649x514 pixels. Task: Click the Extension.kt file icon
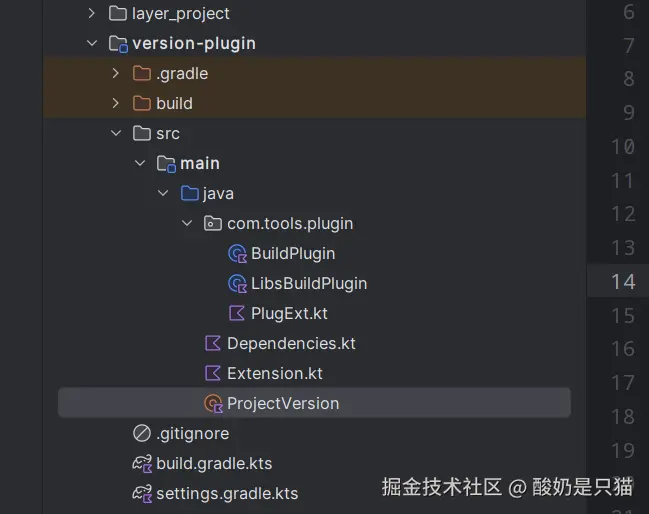coord(212,373)
